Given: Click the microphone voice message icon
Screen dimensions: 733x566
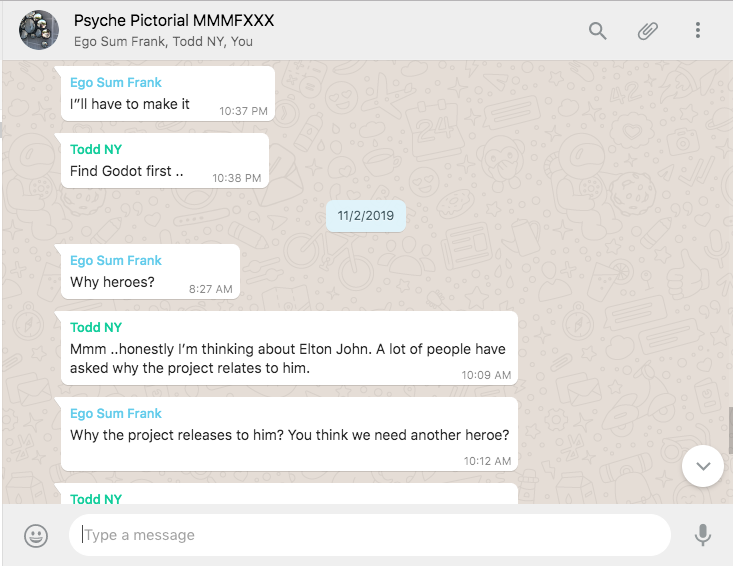Looking at the screenshot, I should click(x=703, y=535).
